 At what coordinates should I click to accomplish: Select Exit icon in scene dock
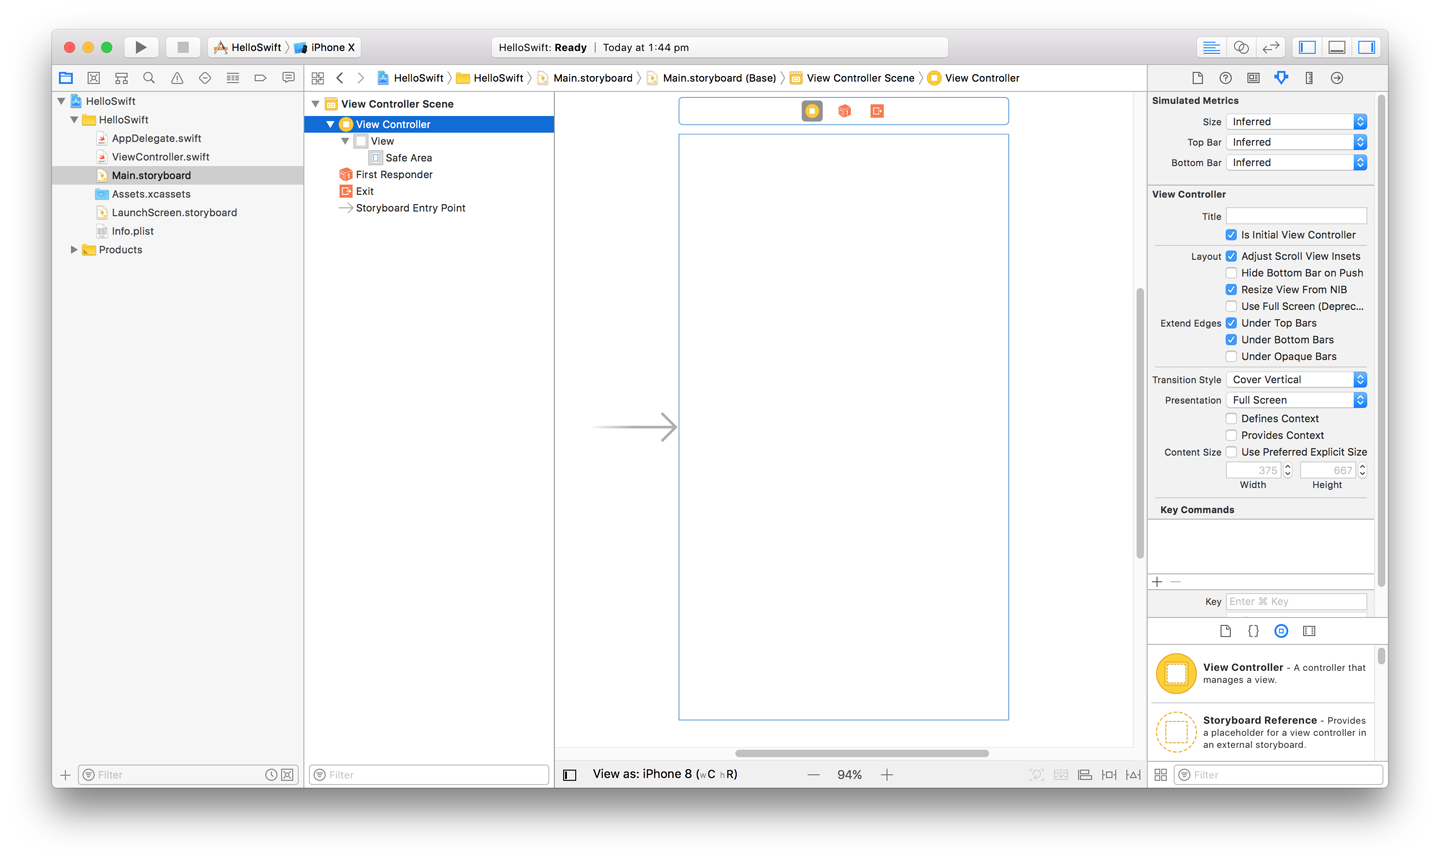click(877, 111)
